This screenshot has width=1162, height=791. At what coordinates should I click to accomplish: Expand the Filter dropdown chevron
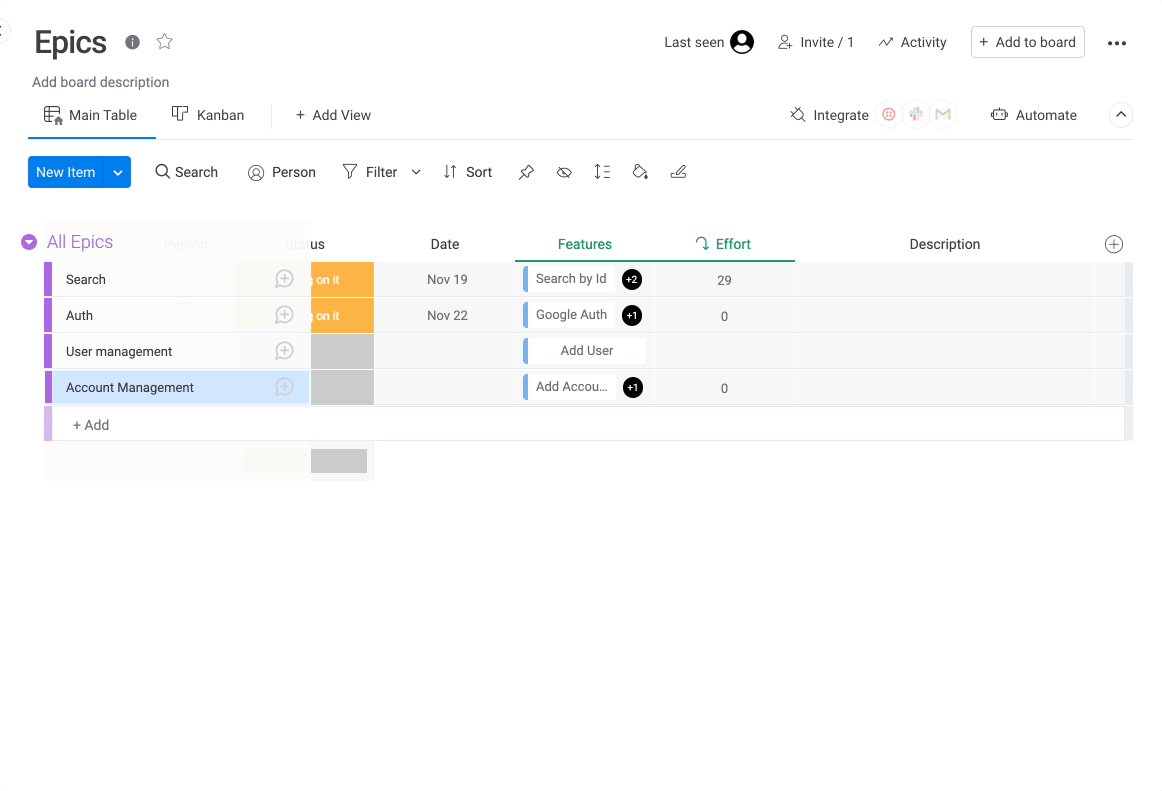[416, 172]
